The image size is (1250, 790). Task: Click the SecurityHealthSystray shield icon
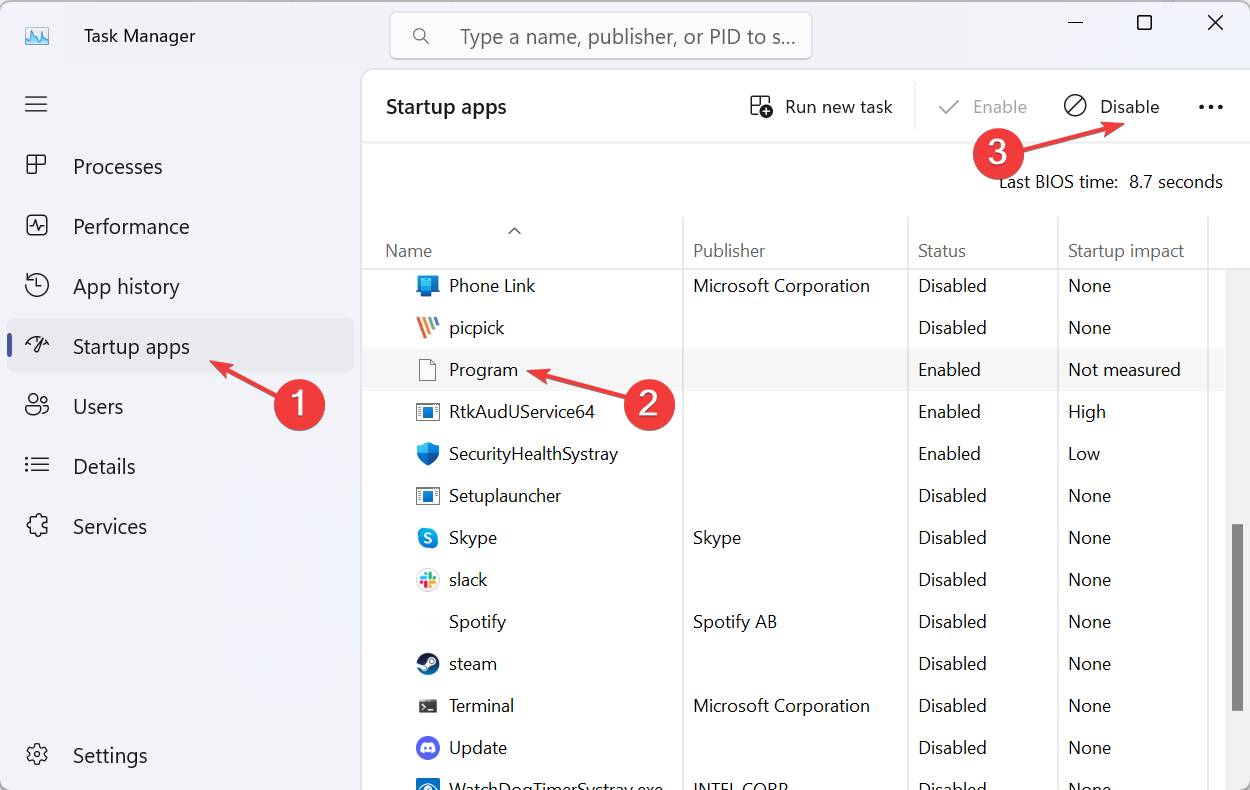pyautogui.click(x=428, y=454)
